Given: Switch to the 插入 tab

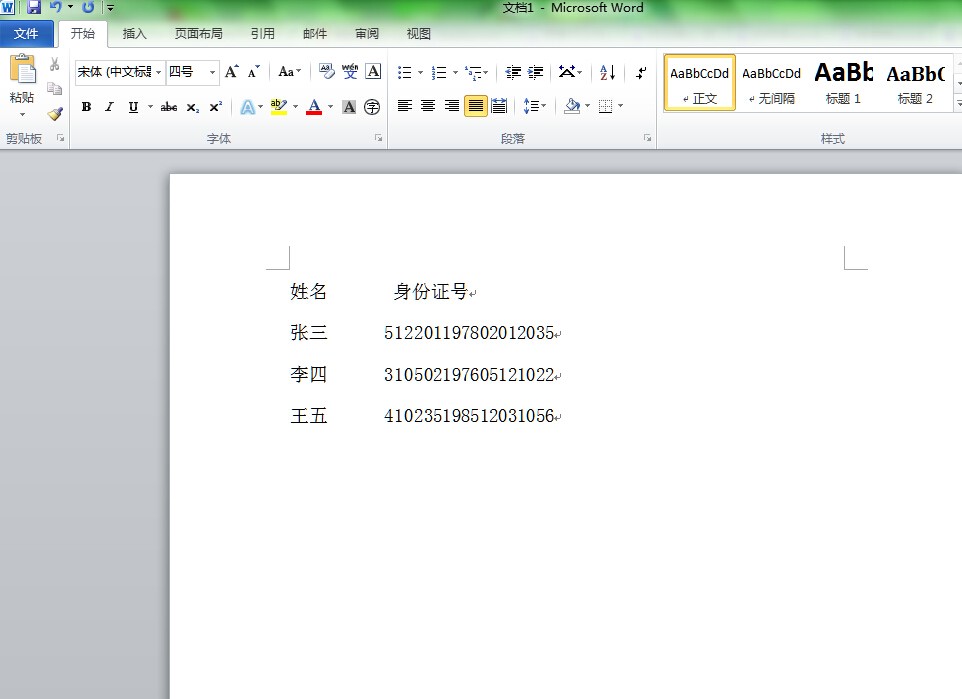Looking at the screenshot, I should pyautogui.click(x=134, y=34).
